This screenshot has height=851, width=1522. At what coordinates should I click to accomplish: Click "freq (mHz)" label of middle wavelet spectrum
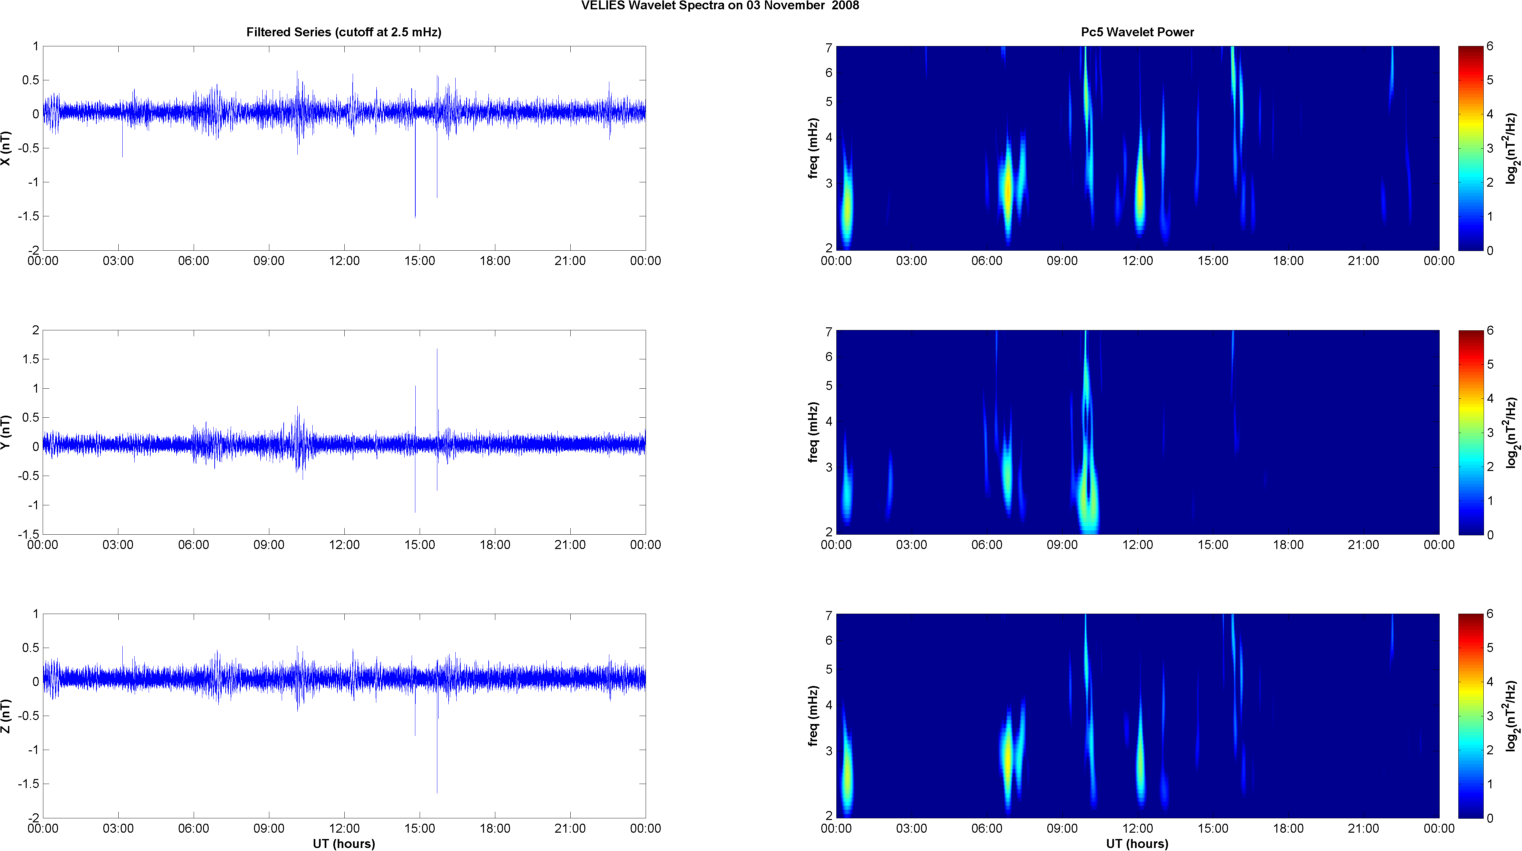tap(814, 432)
